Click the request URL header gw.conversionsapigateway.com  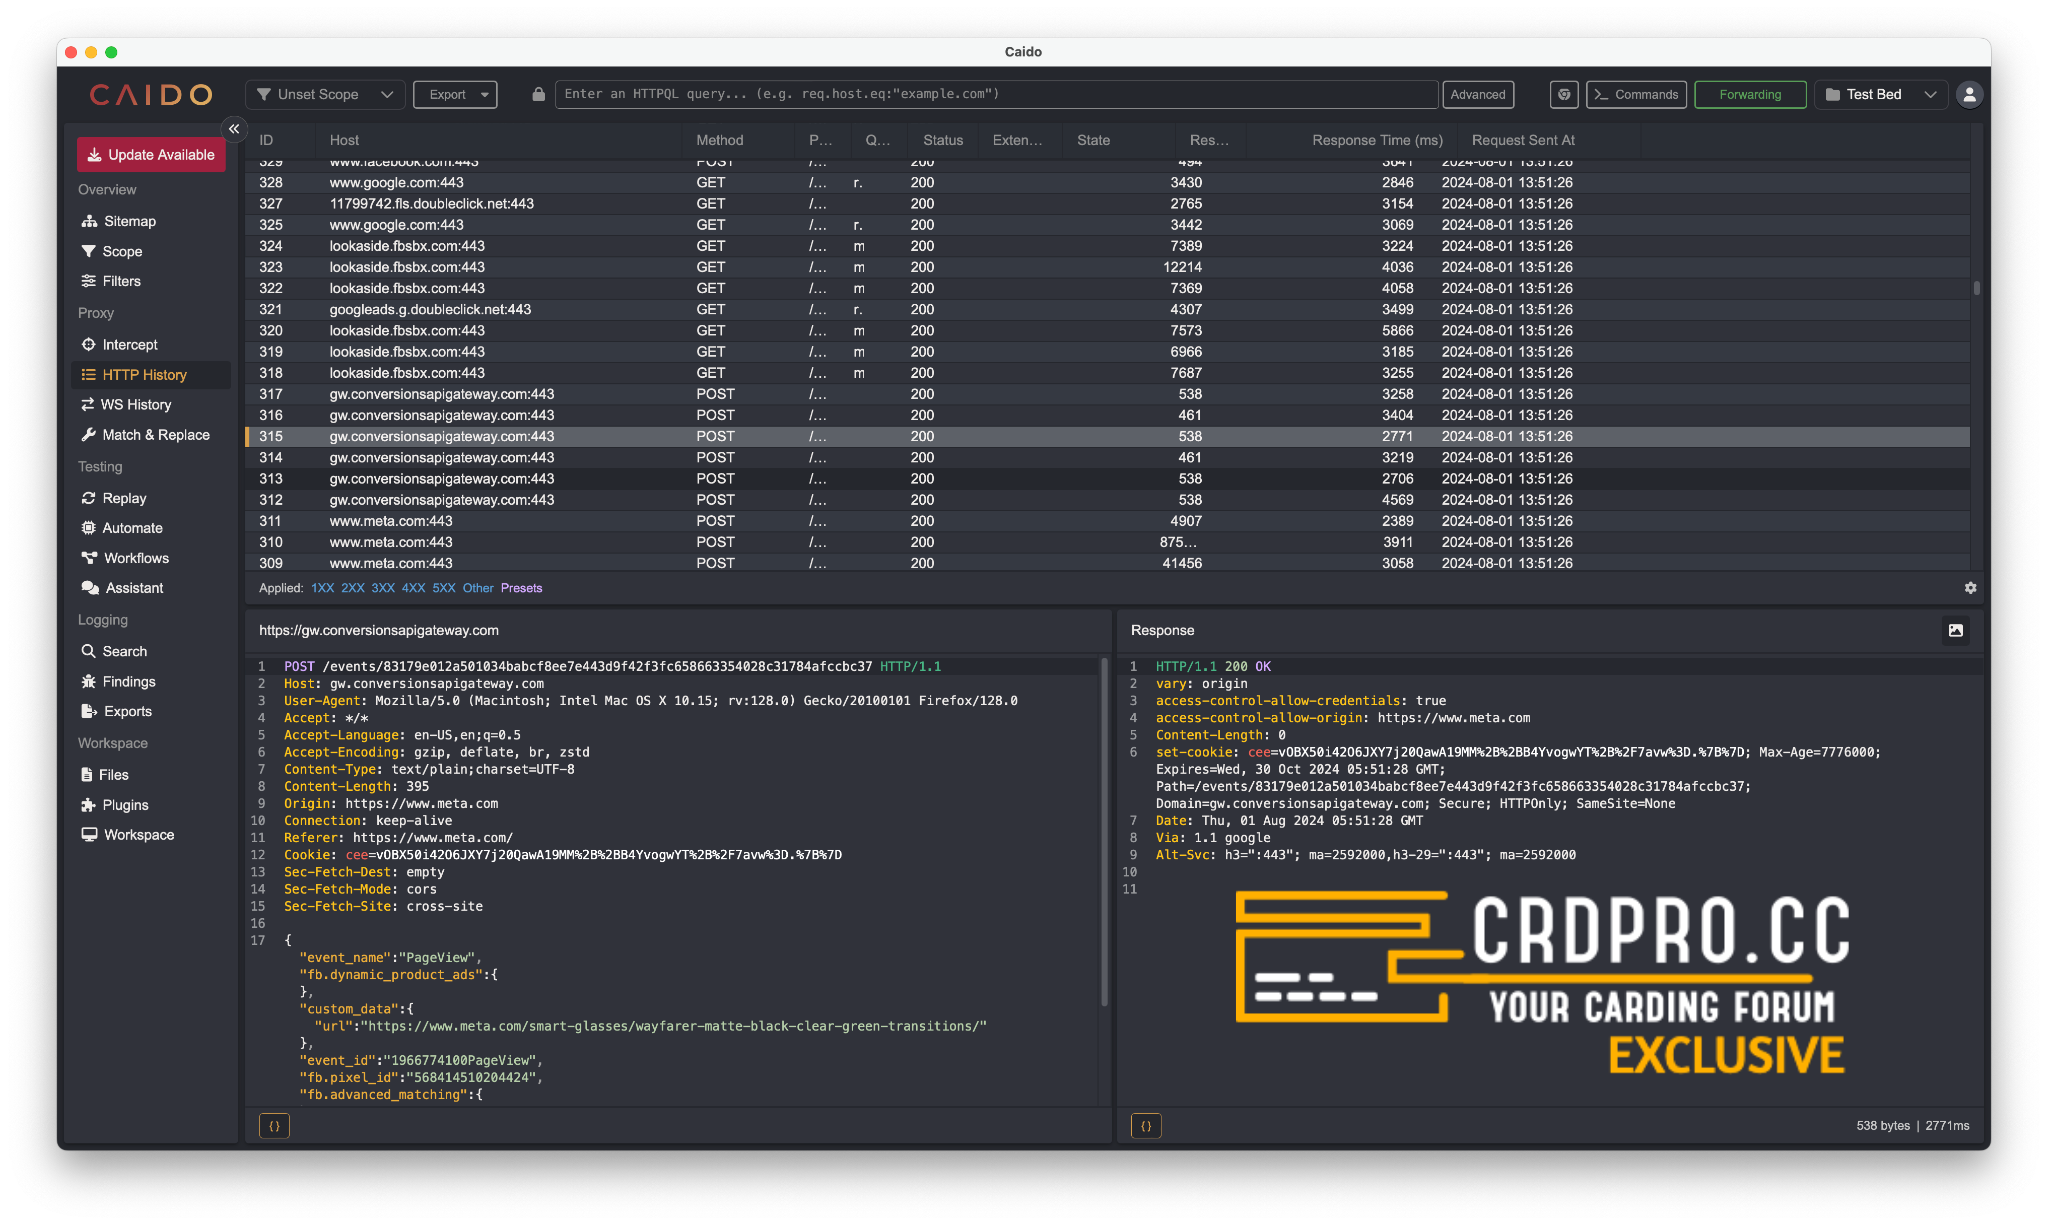coord(378,630)
